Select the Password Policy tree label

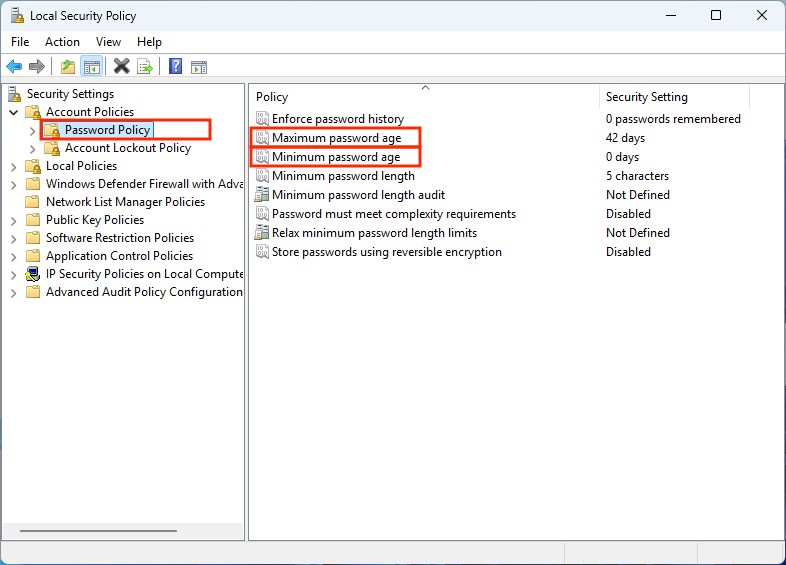coord(108,130)
